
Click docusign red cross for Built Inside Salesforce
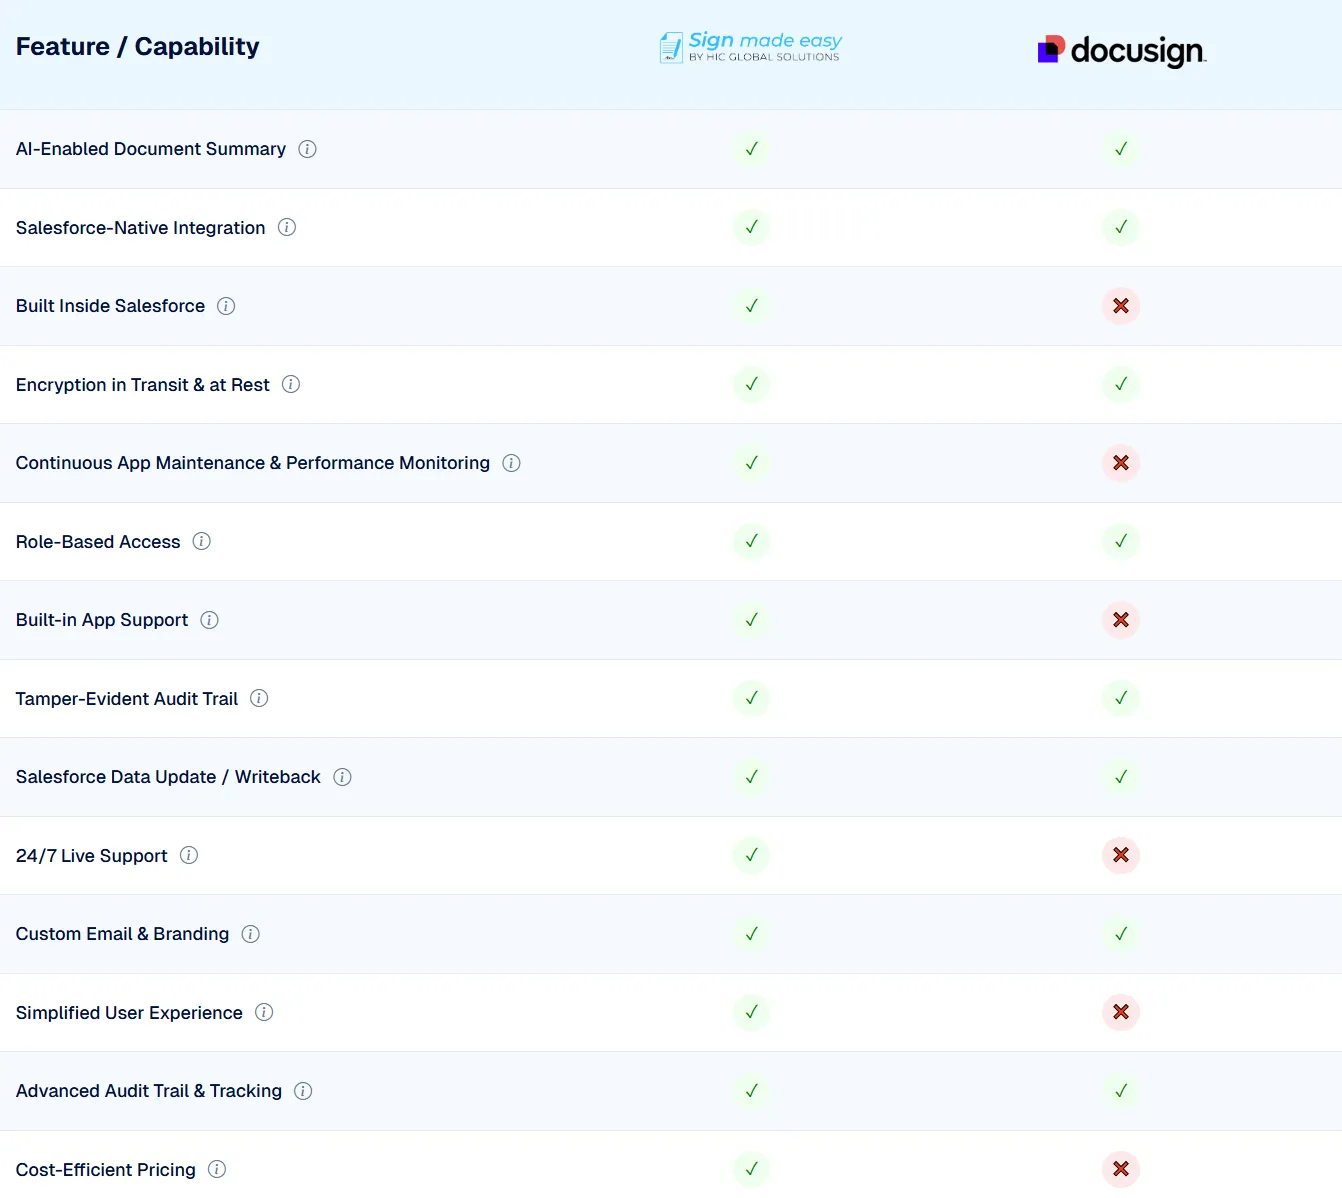[1121, 306]
